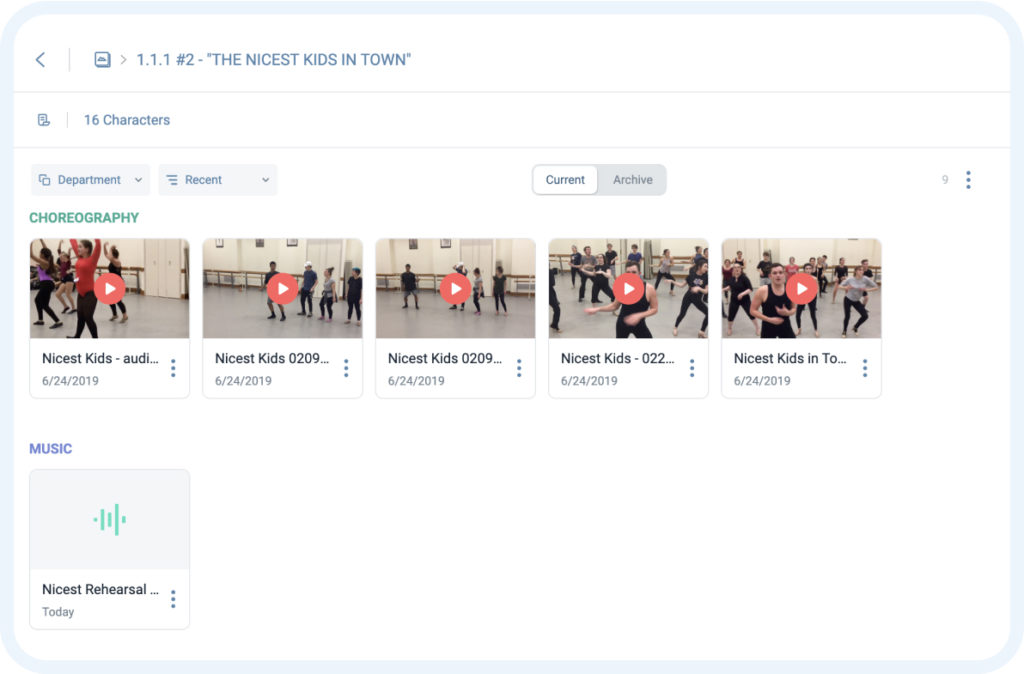Click the characters list icon
The height and width of the screenshot is (674, 1024).
pos(44,120)
